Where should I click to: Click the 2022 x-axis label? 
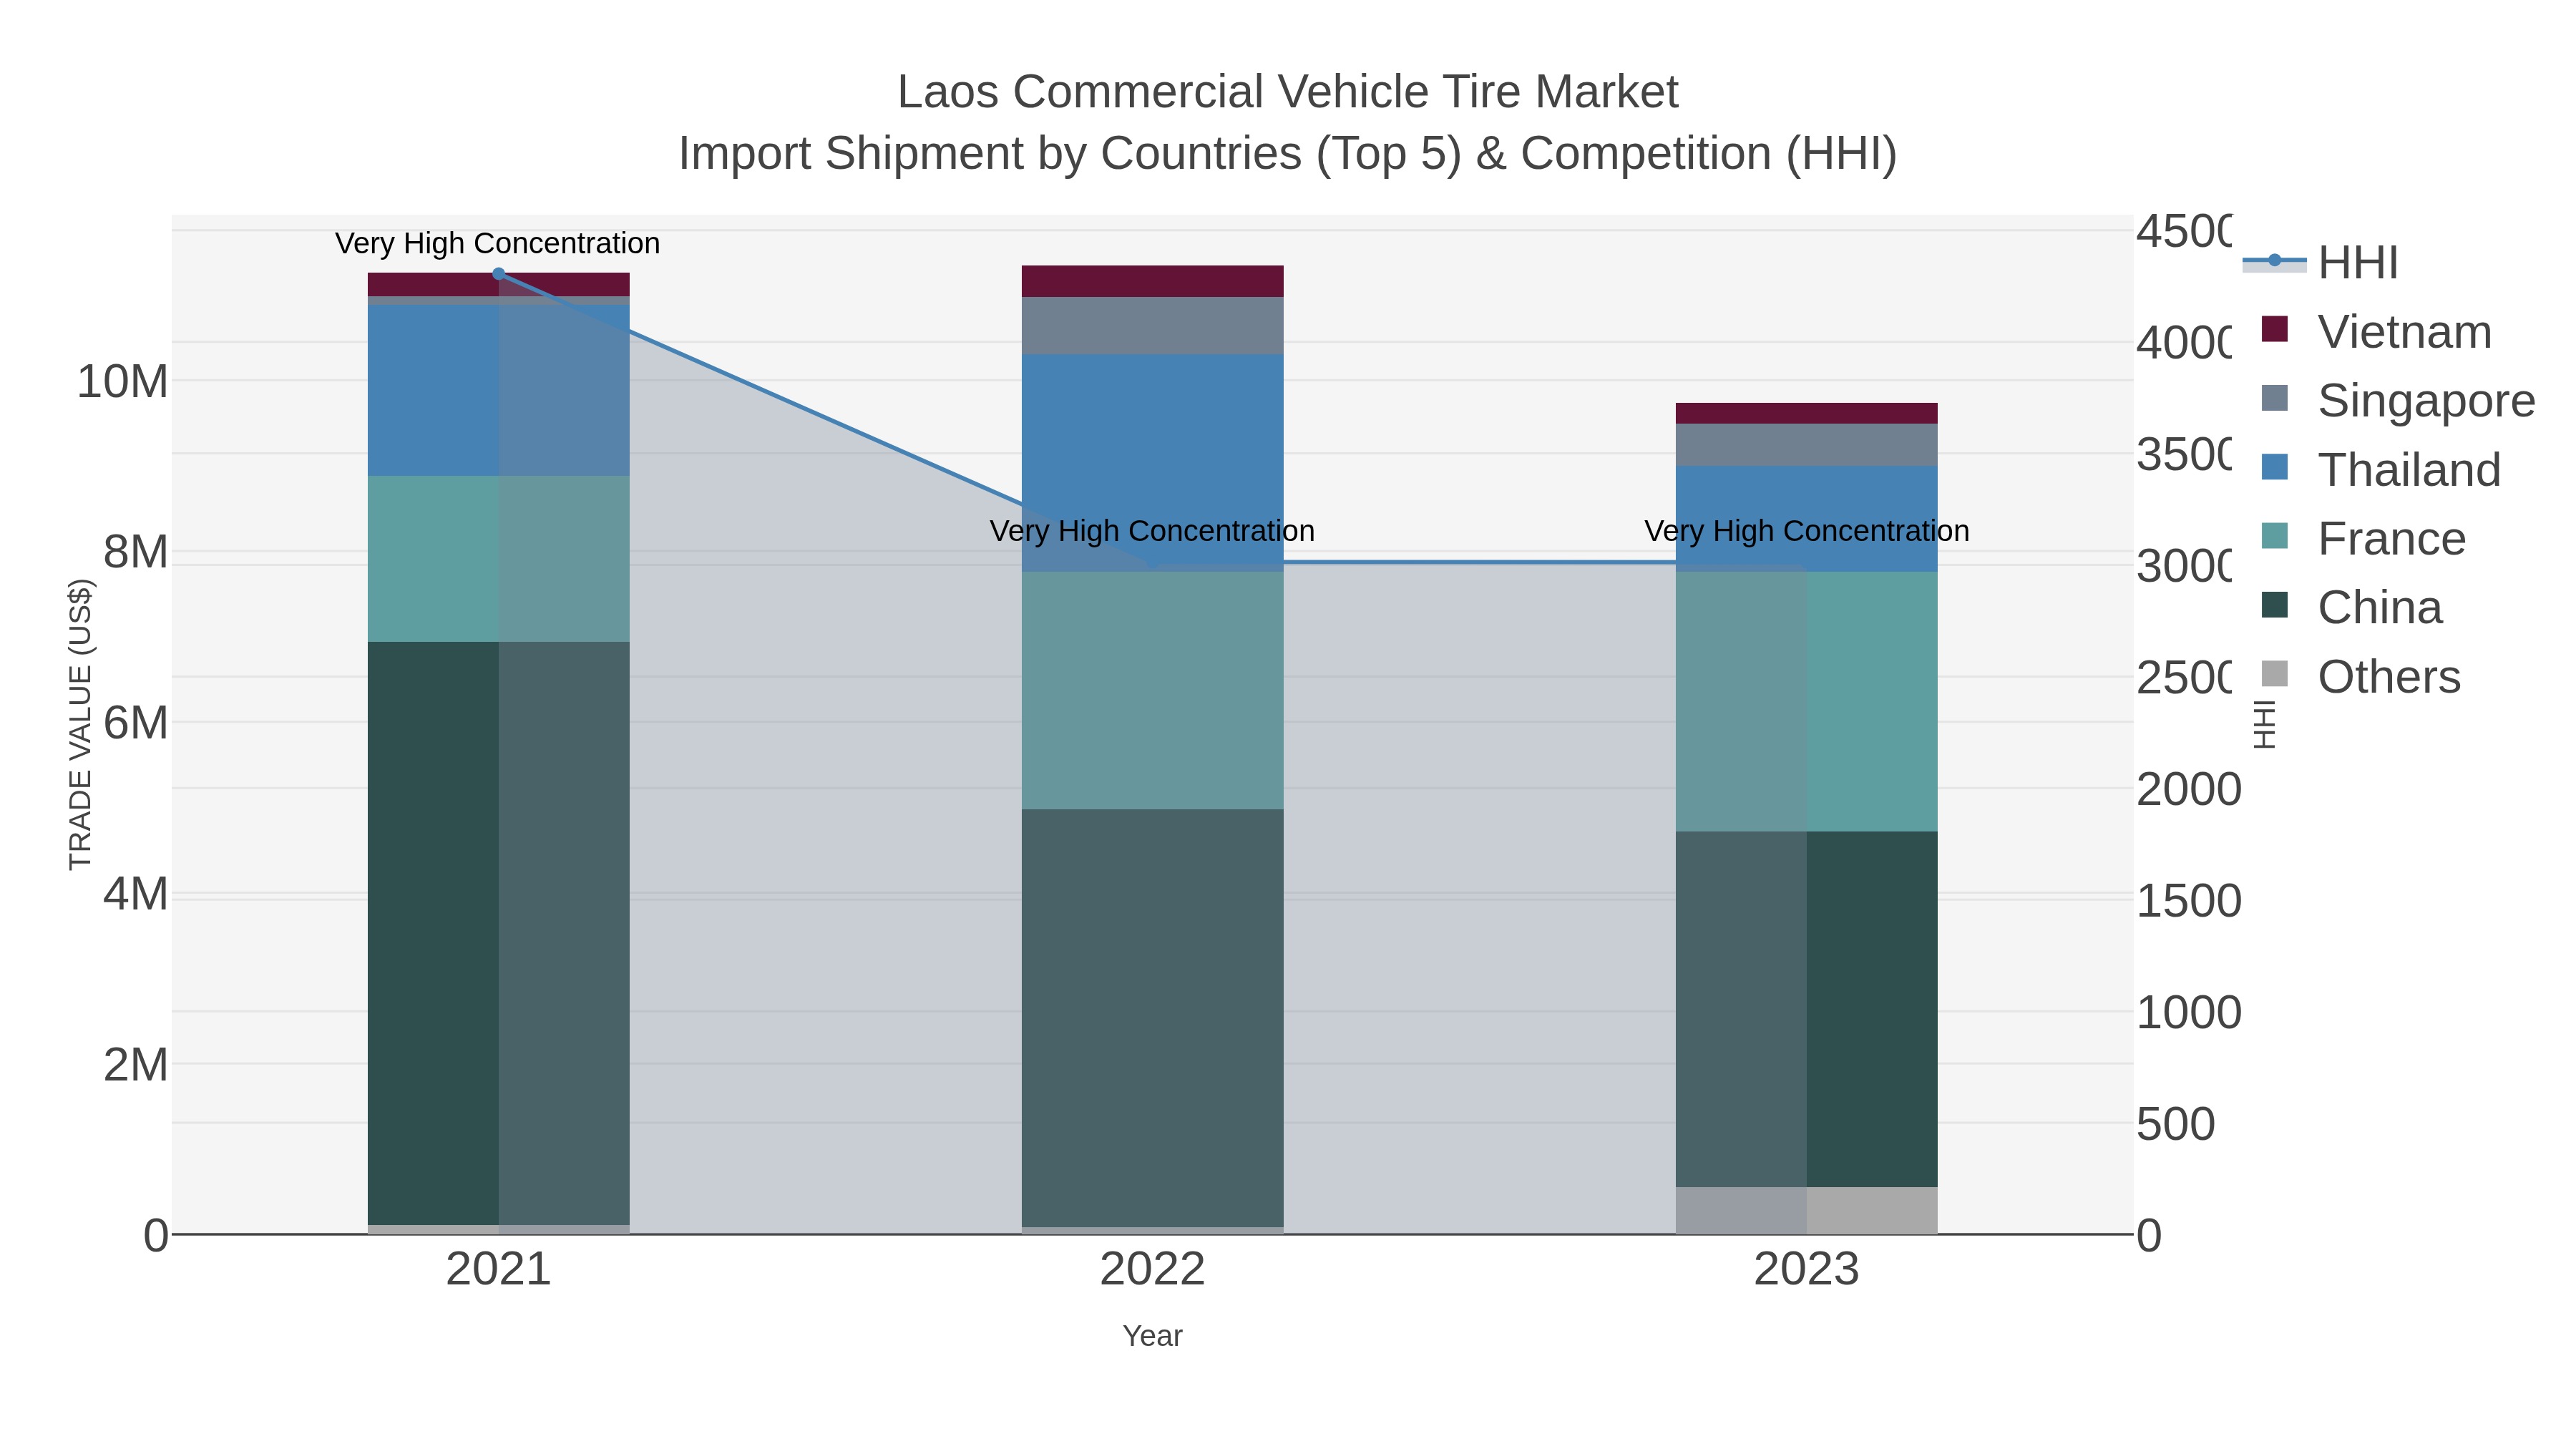(x=1152, y=1270)
